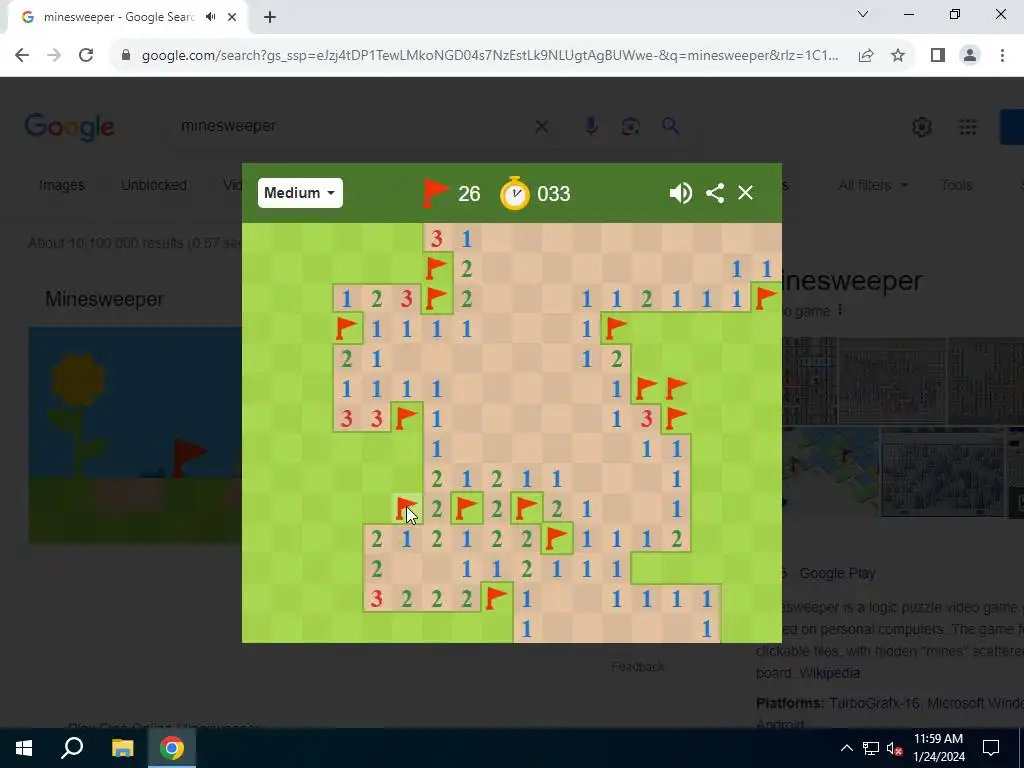Click the flag under the mouse cursor
The height and width of the screenshot is (768, 1024).
coord(406,509)
